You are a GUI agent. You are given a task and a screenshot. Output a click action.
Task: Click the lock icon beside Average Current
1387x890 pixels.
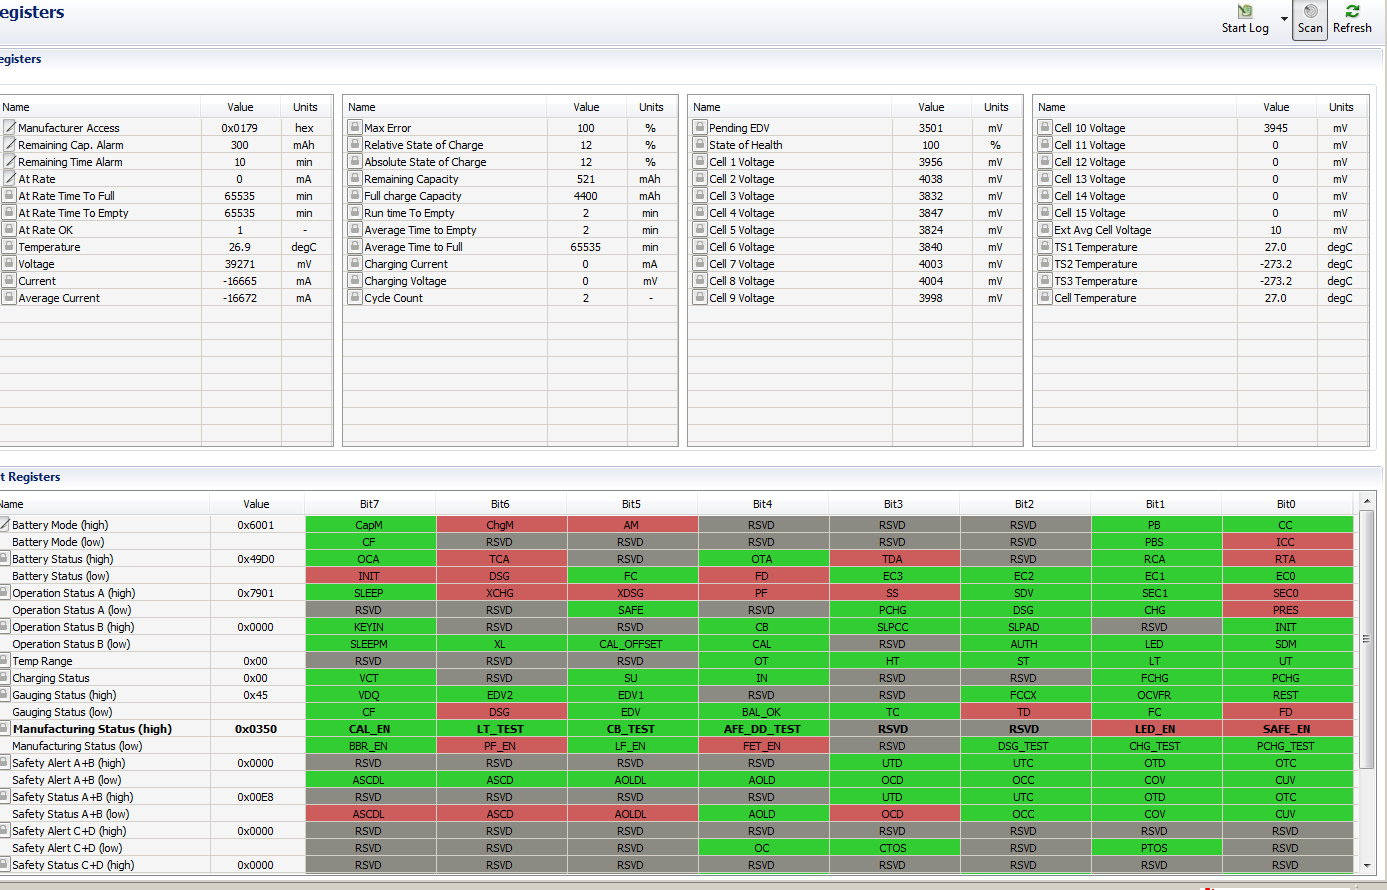coord(9,298)
